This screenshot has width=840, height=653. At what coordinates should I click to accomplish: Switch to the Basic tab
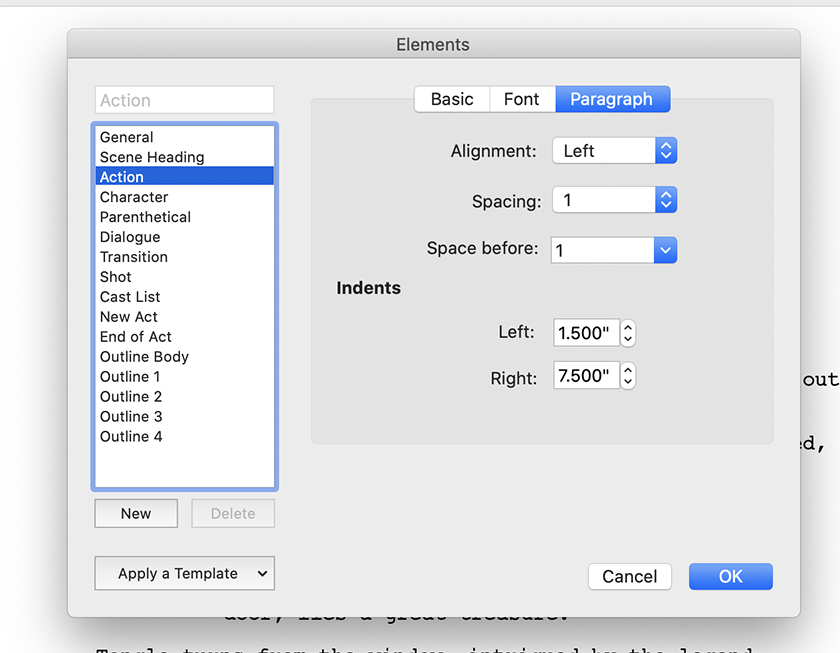[x=452, y=99]
